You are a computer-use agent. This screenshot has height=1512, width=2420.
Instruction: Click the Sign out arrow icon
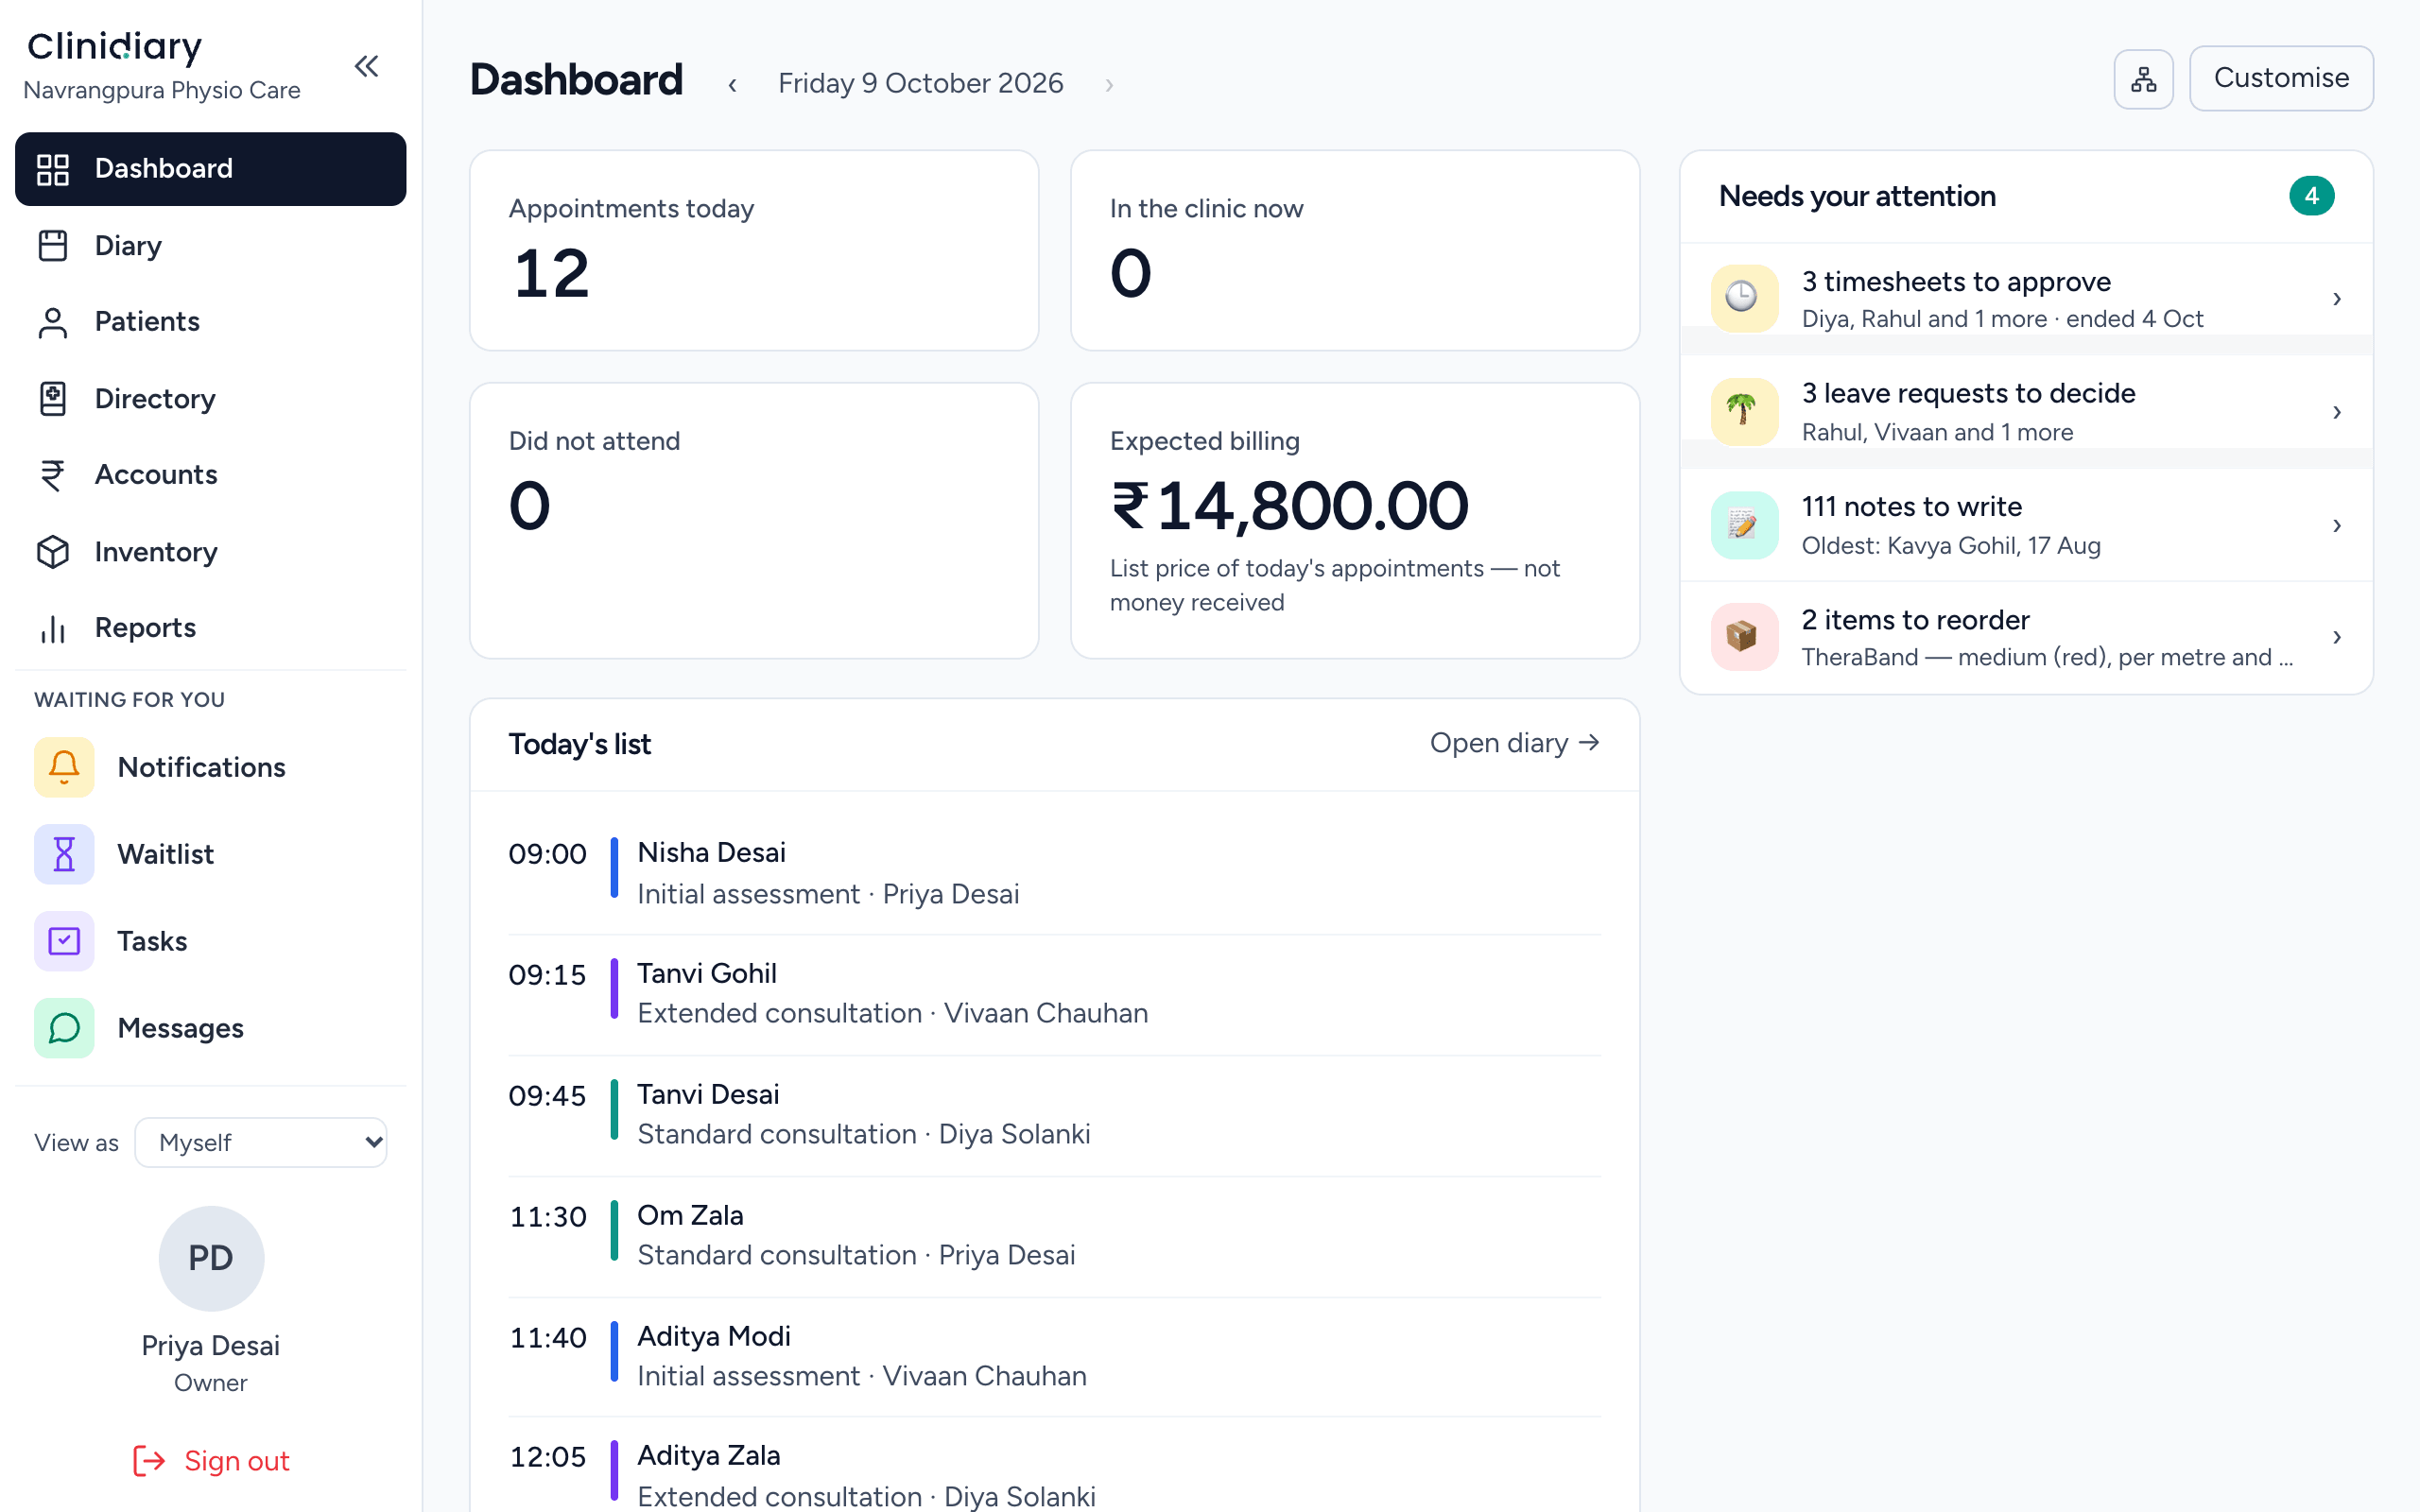tap(149, 1461)
